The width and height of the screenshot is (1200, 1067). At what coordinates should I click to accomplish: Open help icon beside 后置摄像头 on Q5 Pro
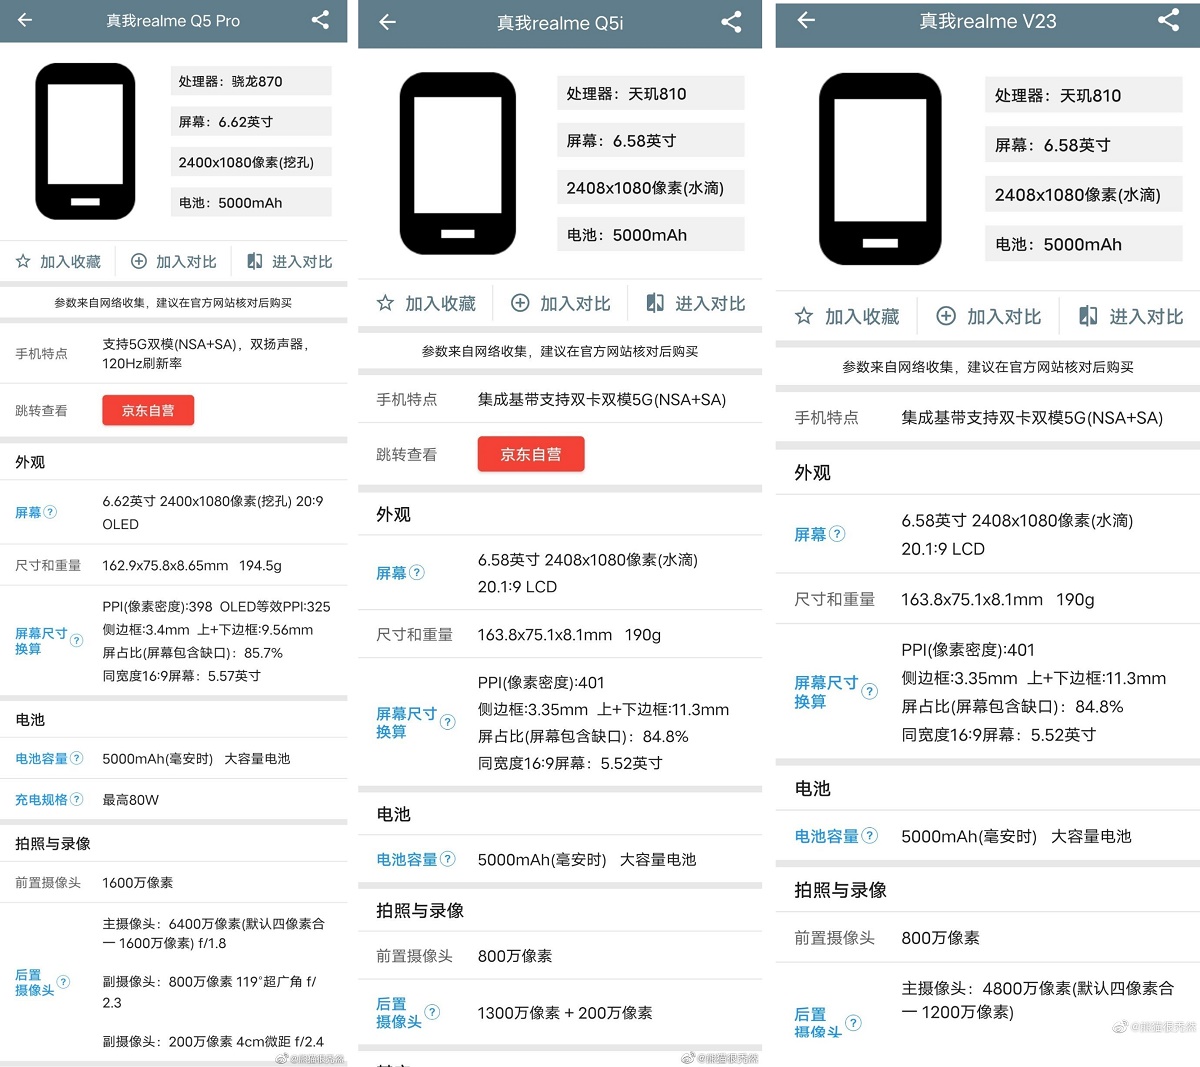coord(63,982)
